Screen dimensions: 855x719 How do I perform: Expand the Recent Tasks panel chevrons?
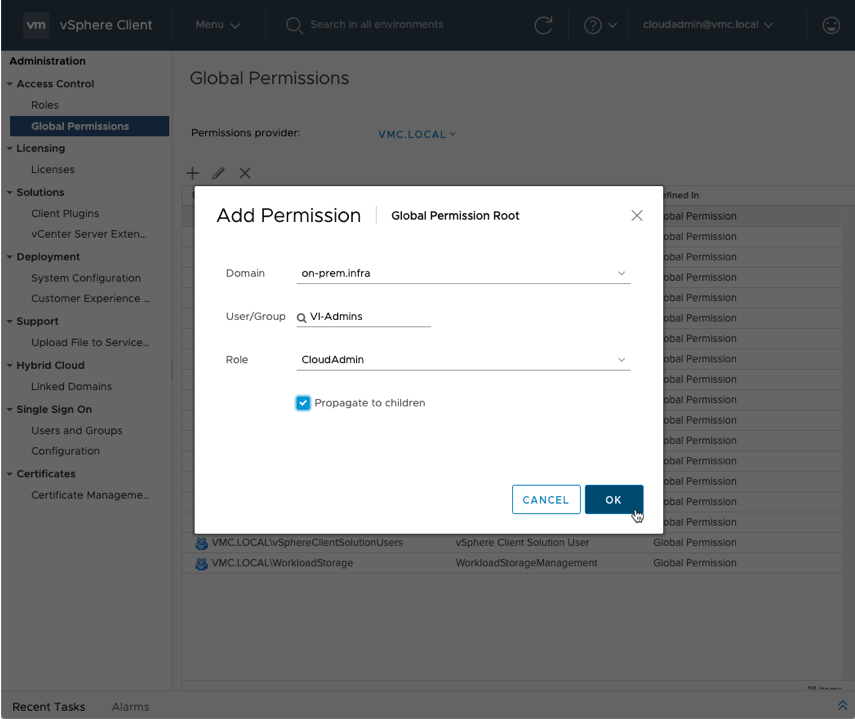pos(842,706)
